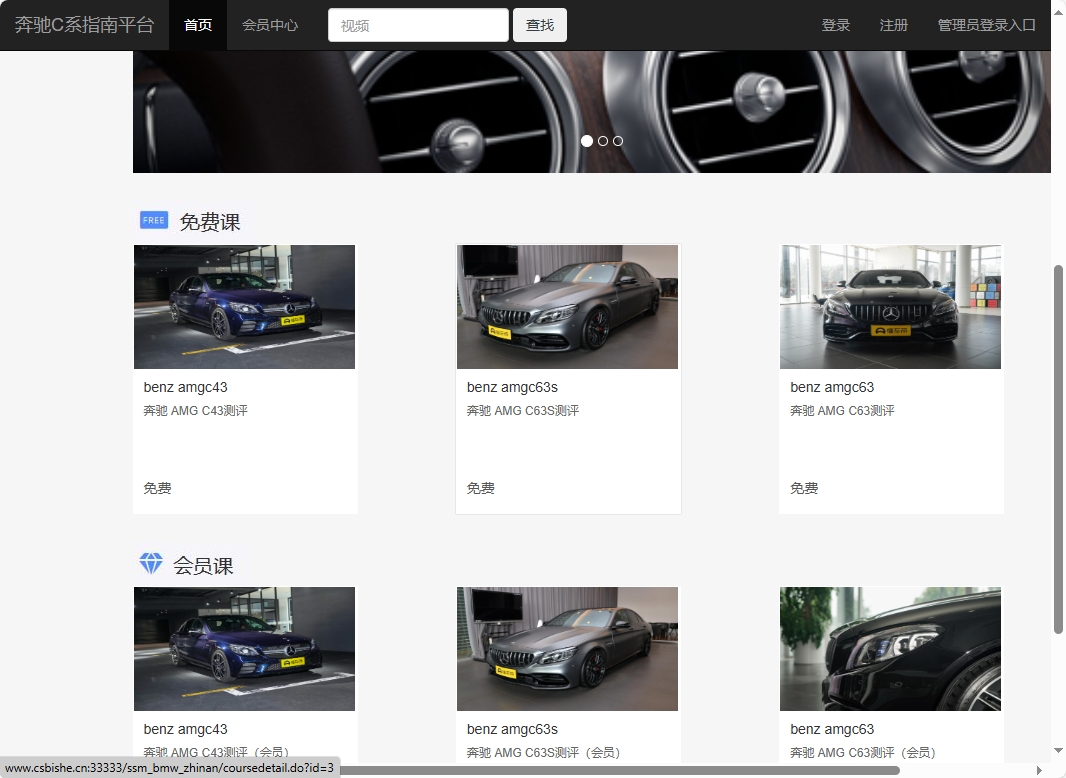Screen dimensions: 1066x778
Task: Focus the 视频 search input field
Action: pyautogui.click(x=418, y=25)
